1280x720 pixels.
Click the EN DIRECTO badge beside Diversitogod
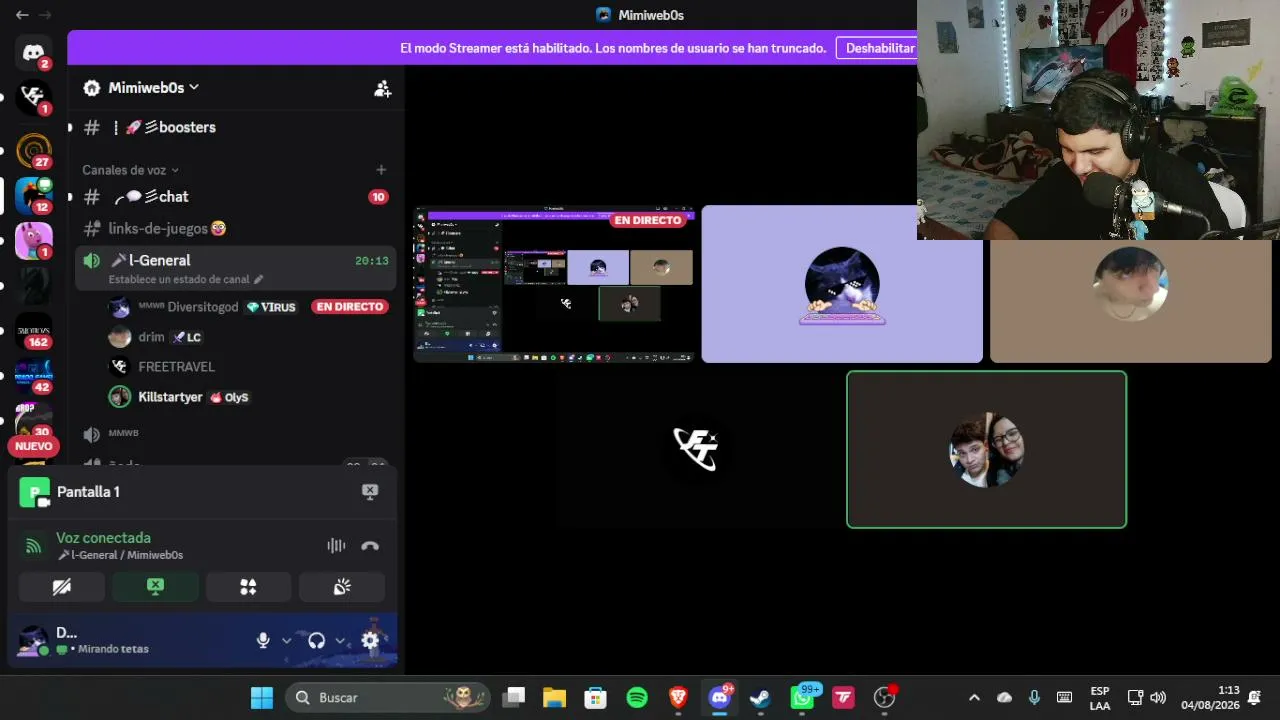(349, 307)
